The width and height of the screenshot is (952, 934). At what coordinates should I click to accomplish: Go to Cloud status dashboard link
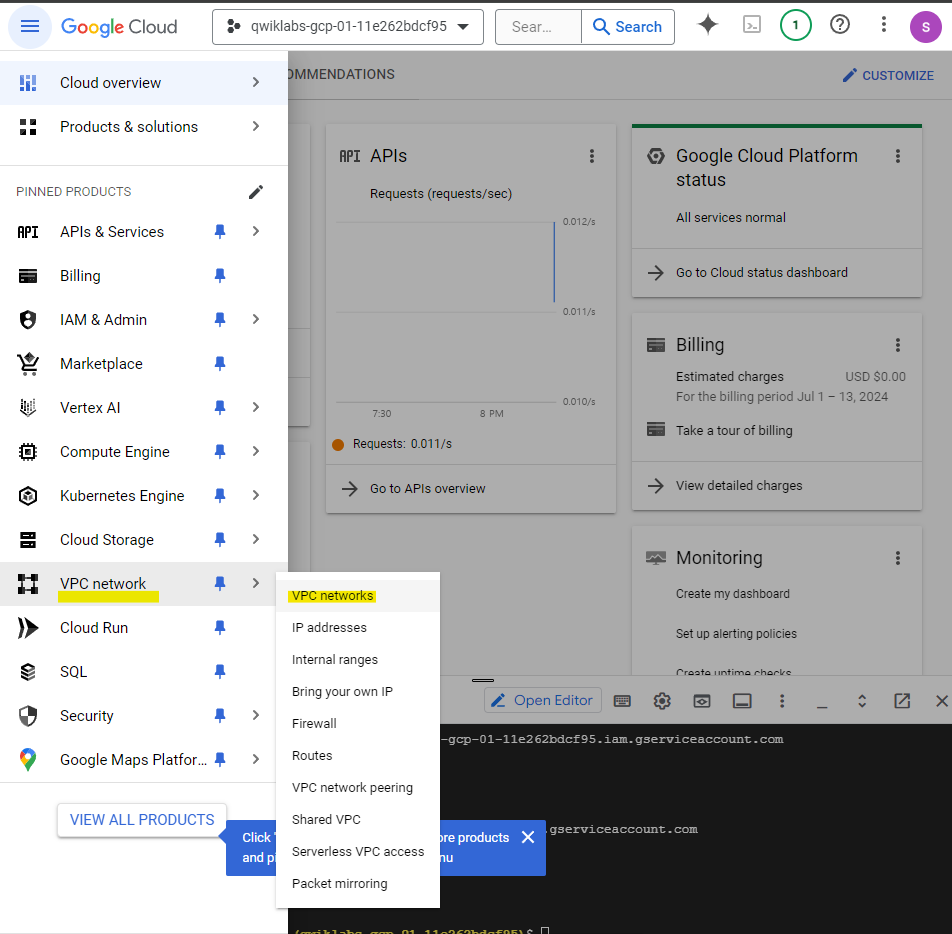point(762,273)
